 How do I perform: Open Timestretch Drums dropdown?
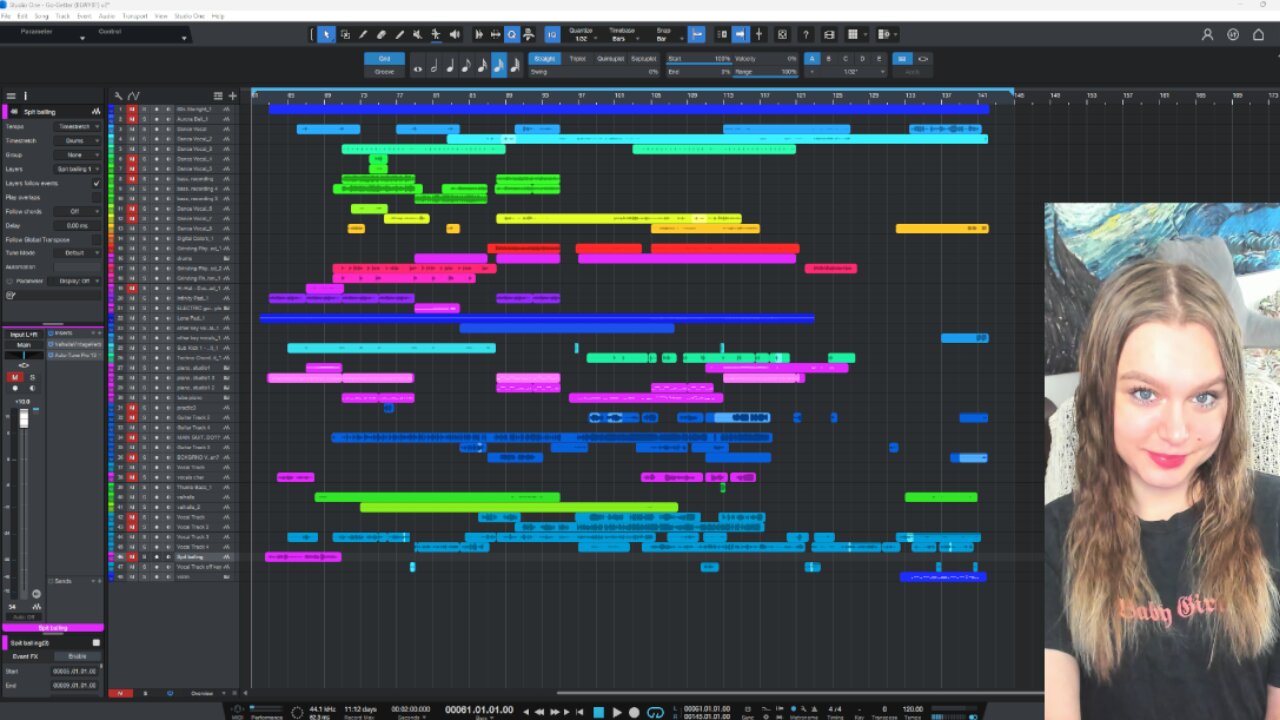pos(78,141)
